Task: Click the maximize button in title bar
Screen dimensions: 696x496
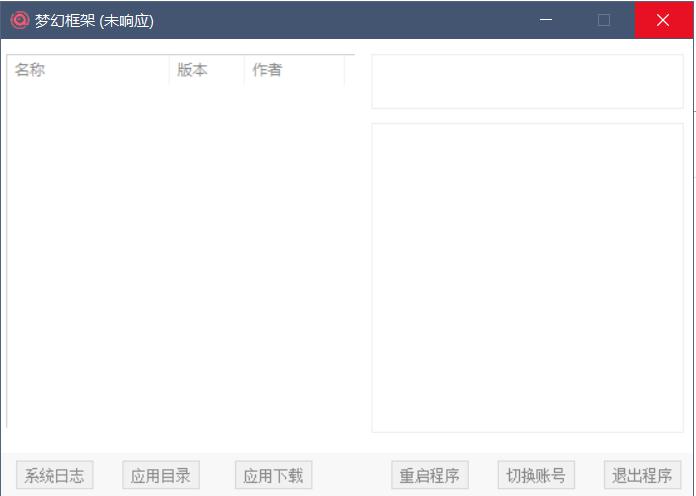Action: pos(604,20)
